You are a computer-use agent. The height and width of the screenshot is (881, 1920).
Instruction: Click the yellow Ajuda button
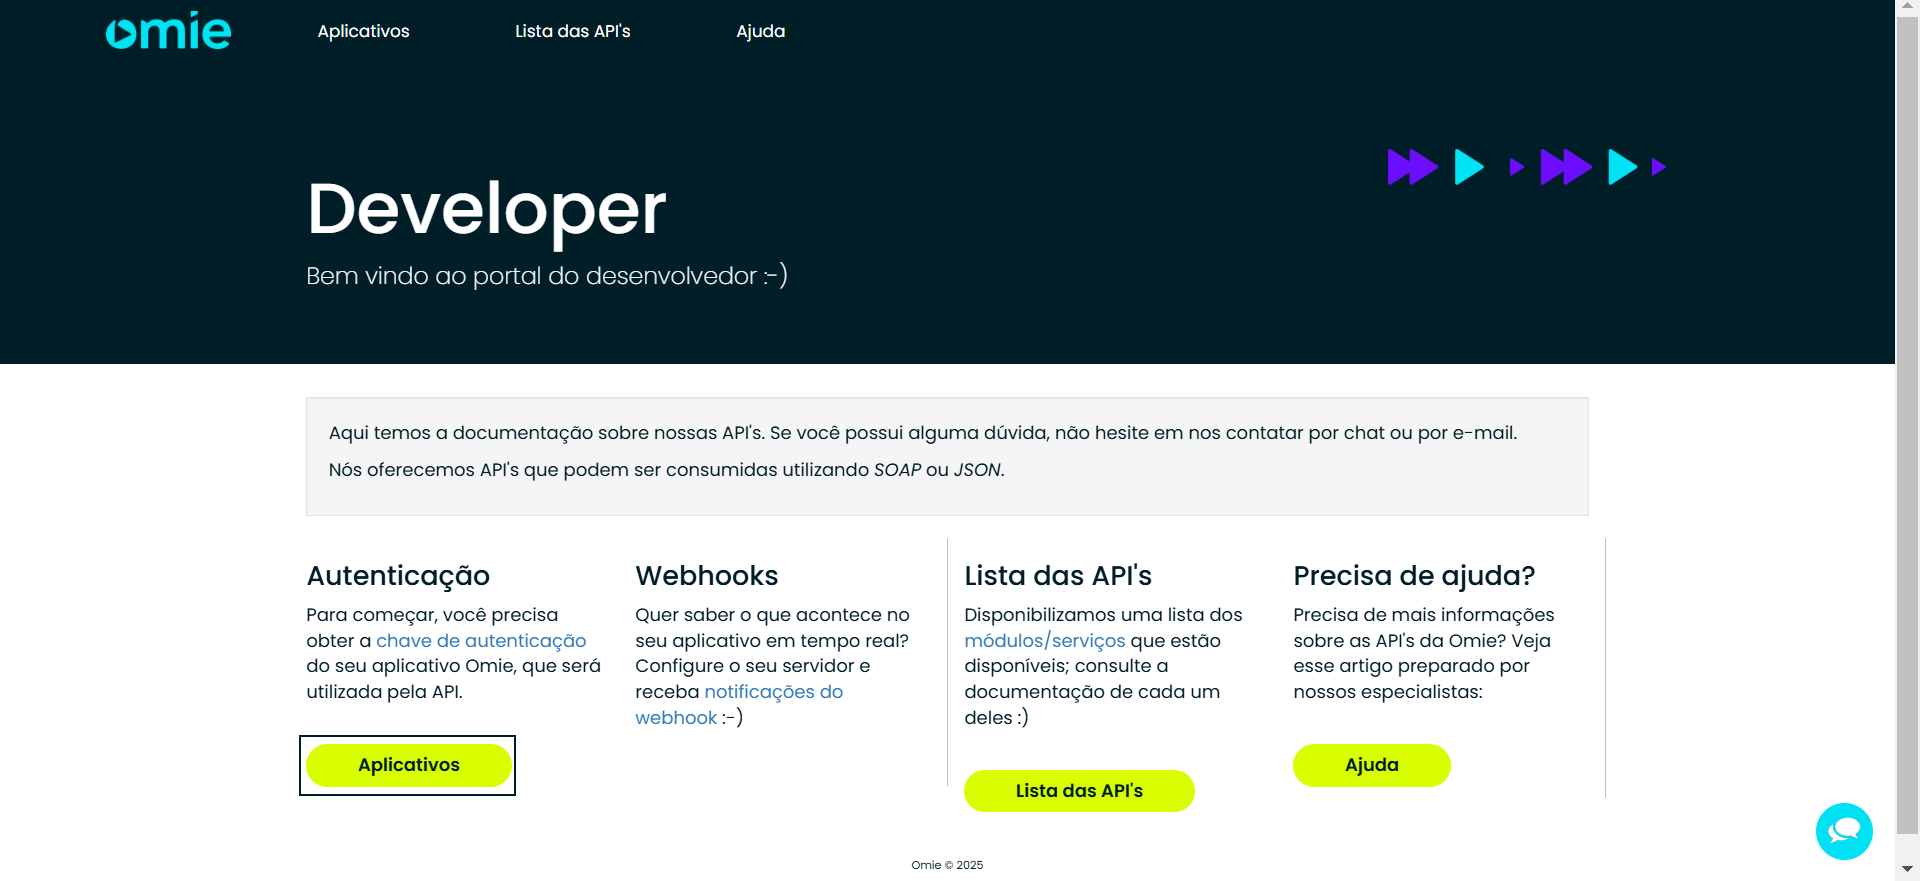click(x=1371, y=765)
